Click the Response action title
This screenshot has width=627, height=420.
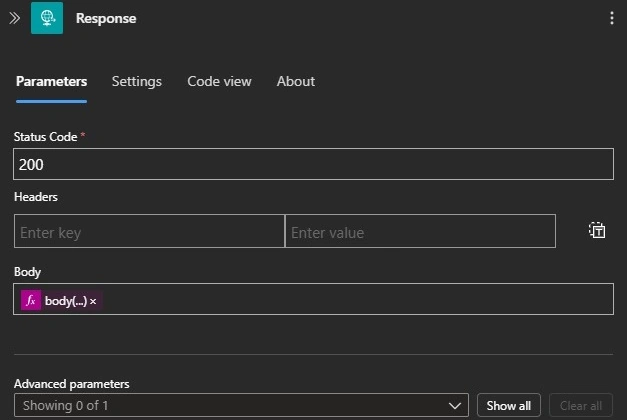point(106,18)
